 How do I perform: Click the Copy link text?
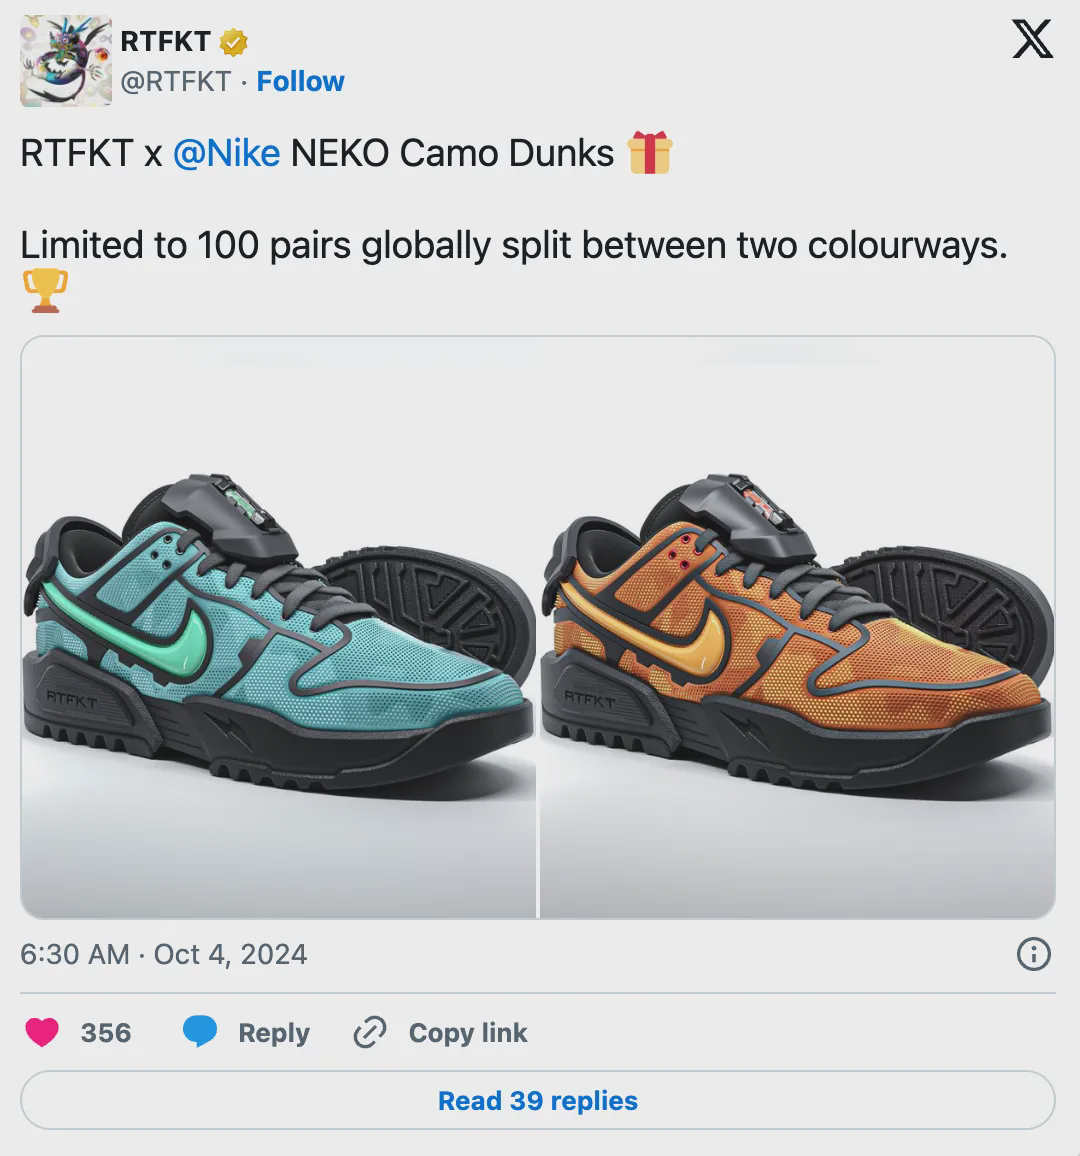467,1032
